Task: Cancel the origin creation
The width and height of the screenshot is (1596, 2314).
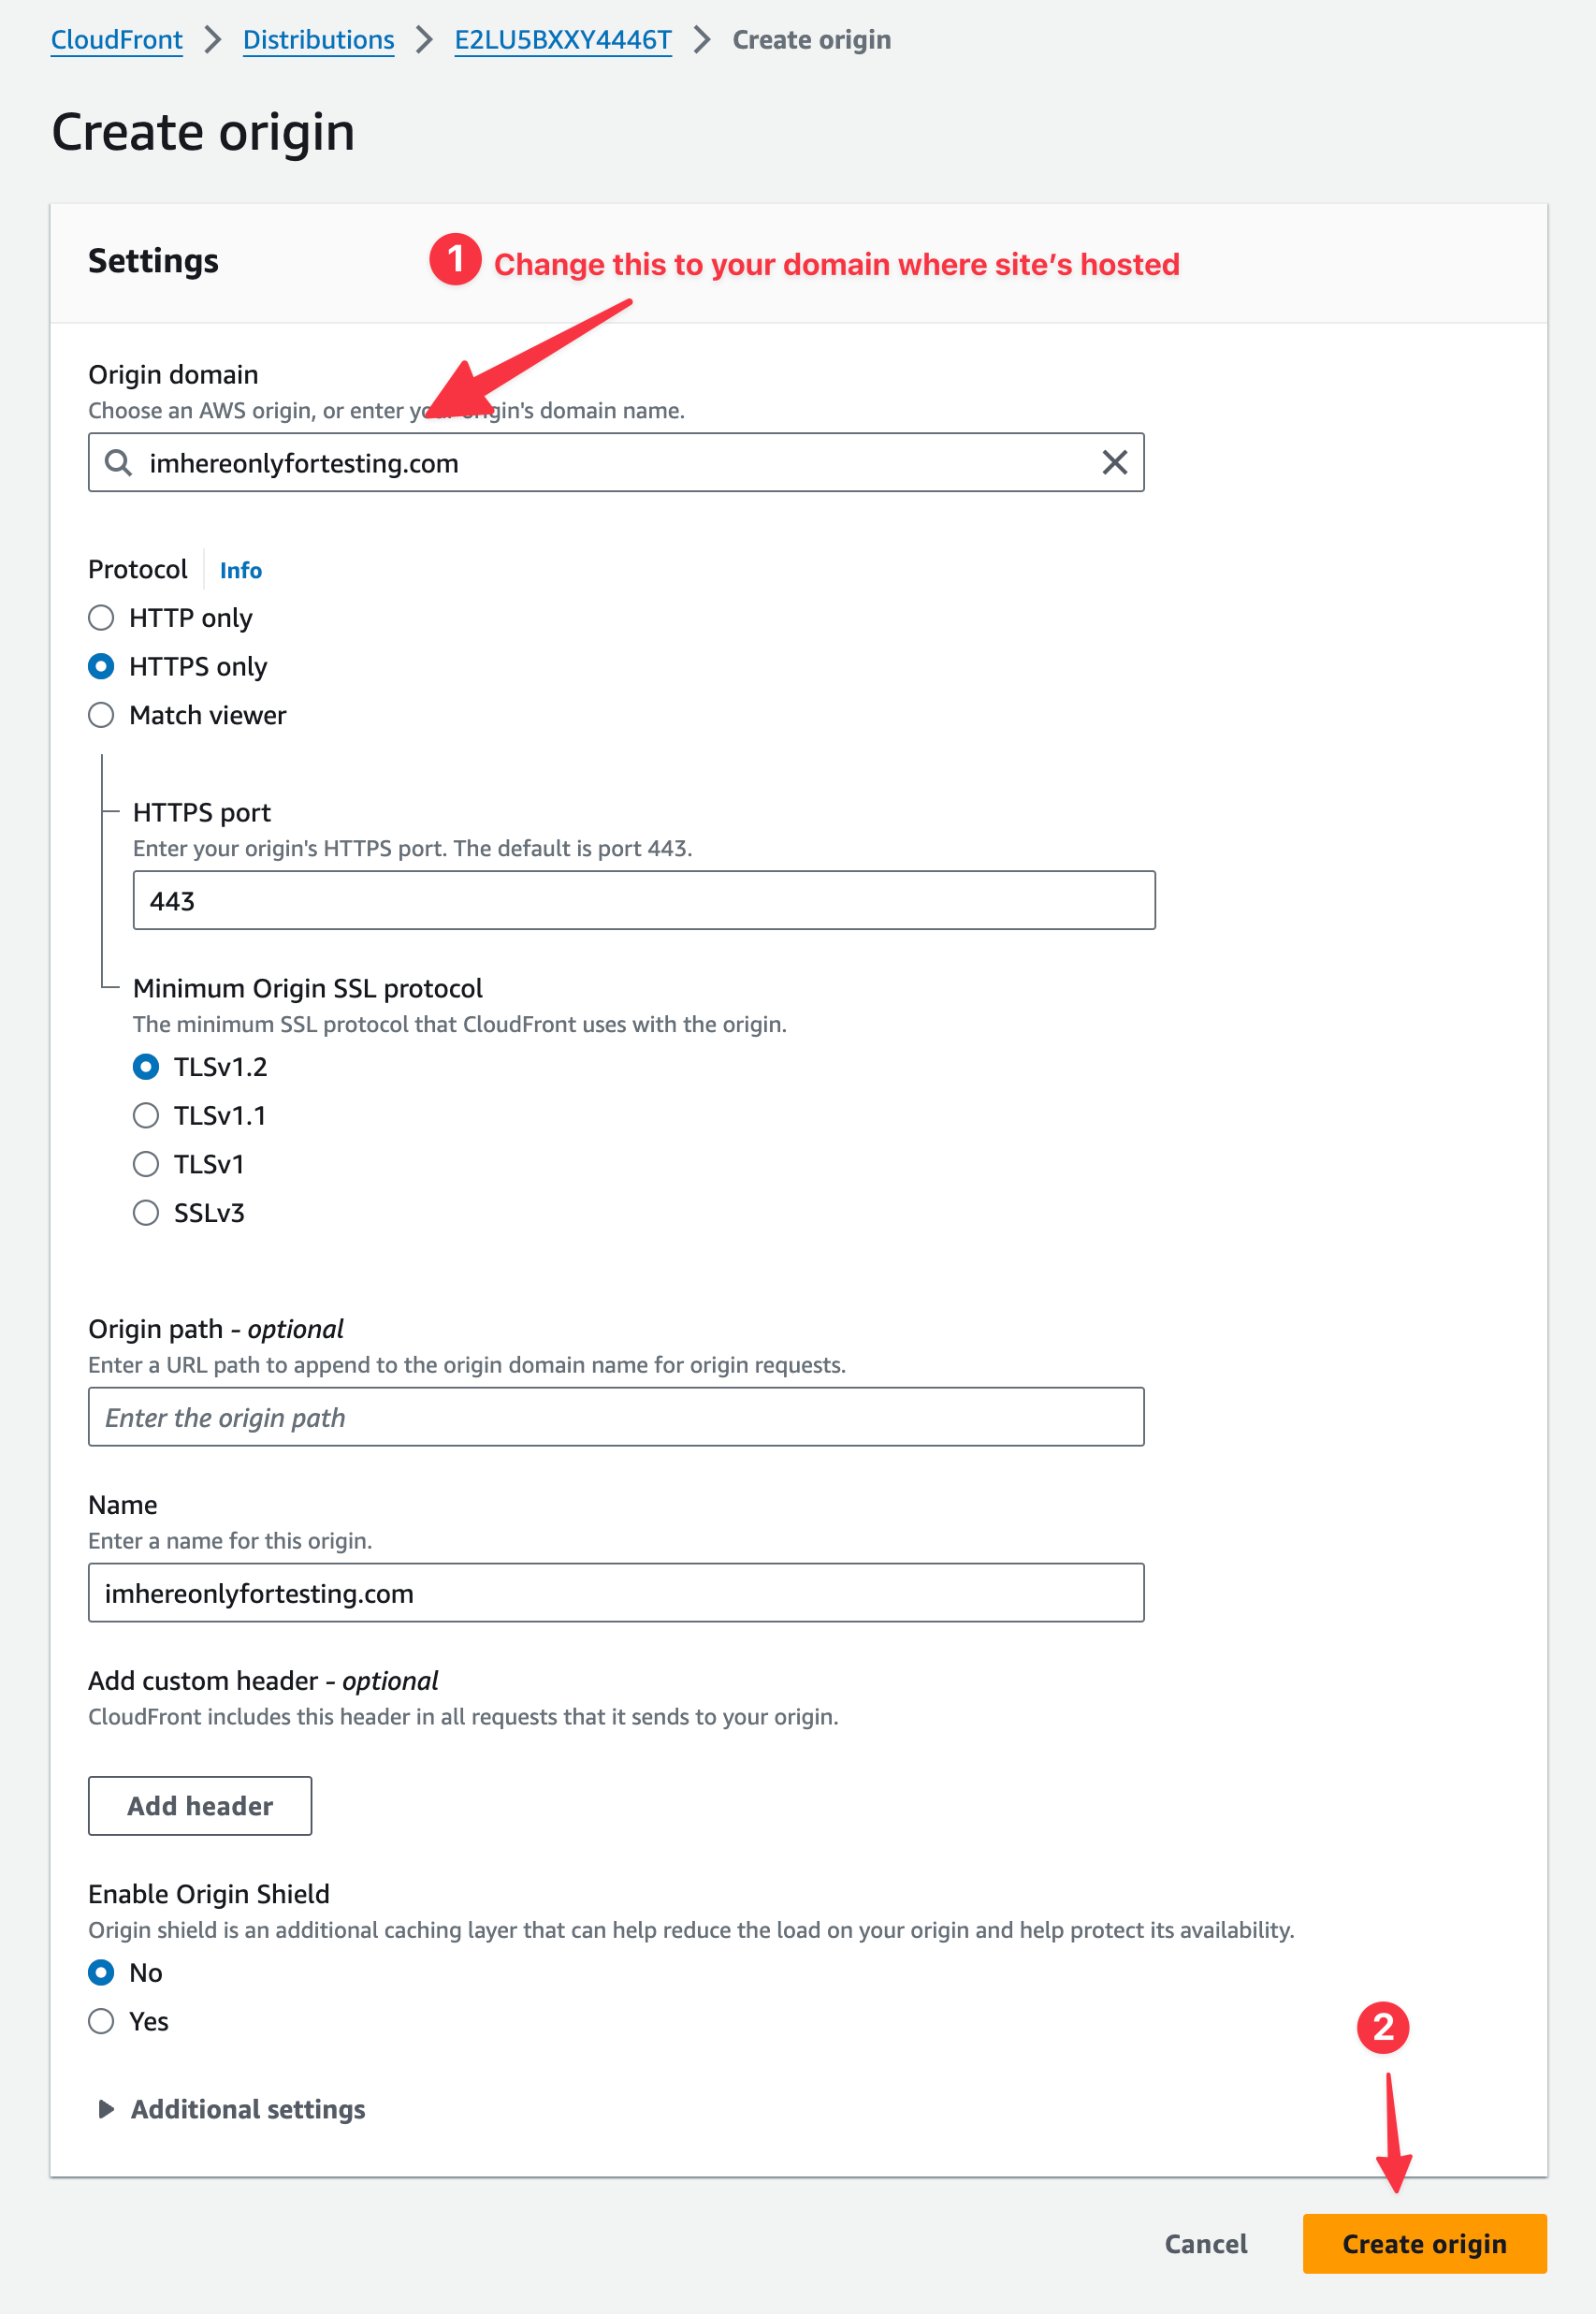Action: point(1205,2244)
